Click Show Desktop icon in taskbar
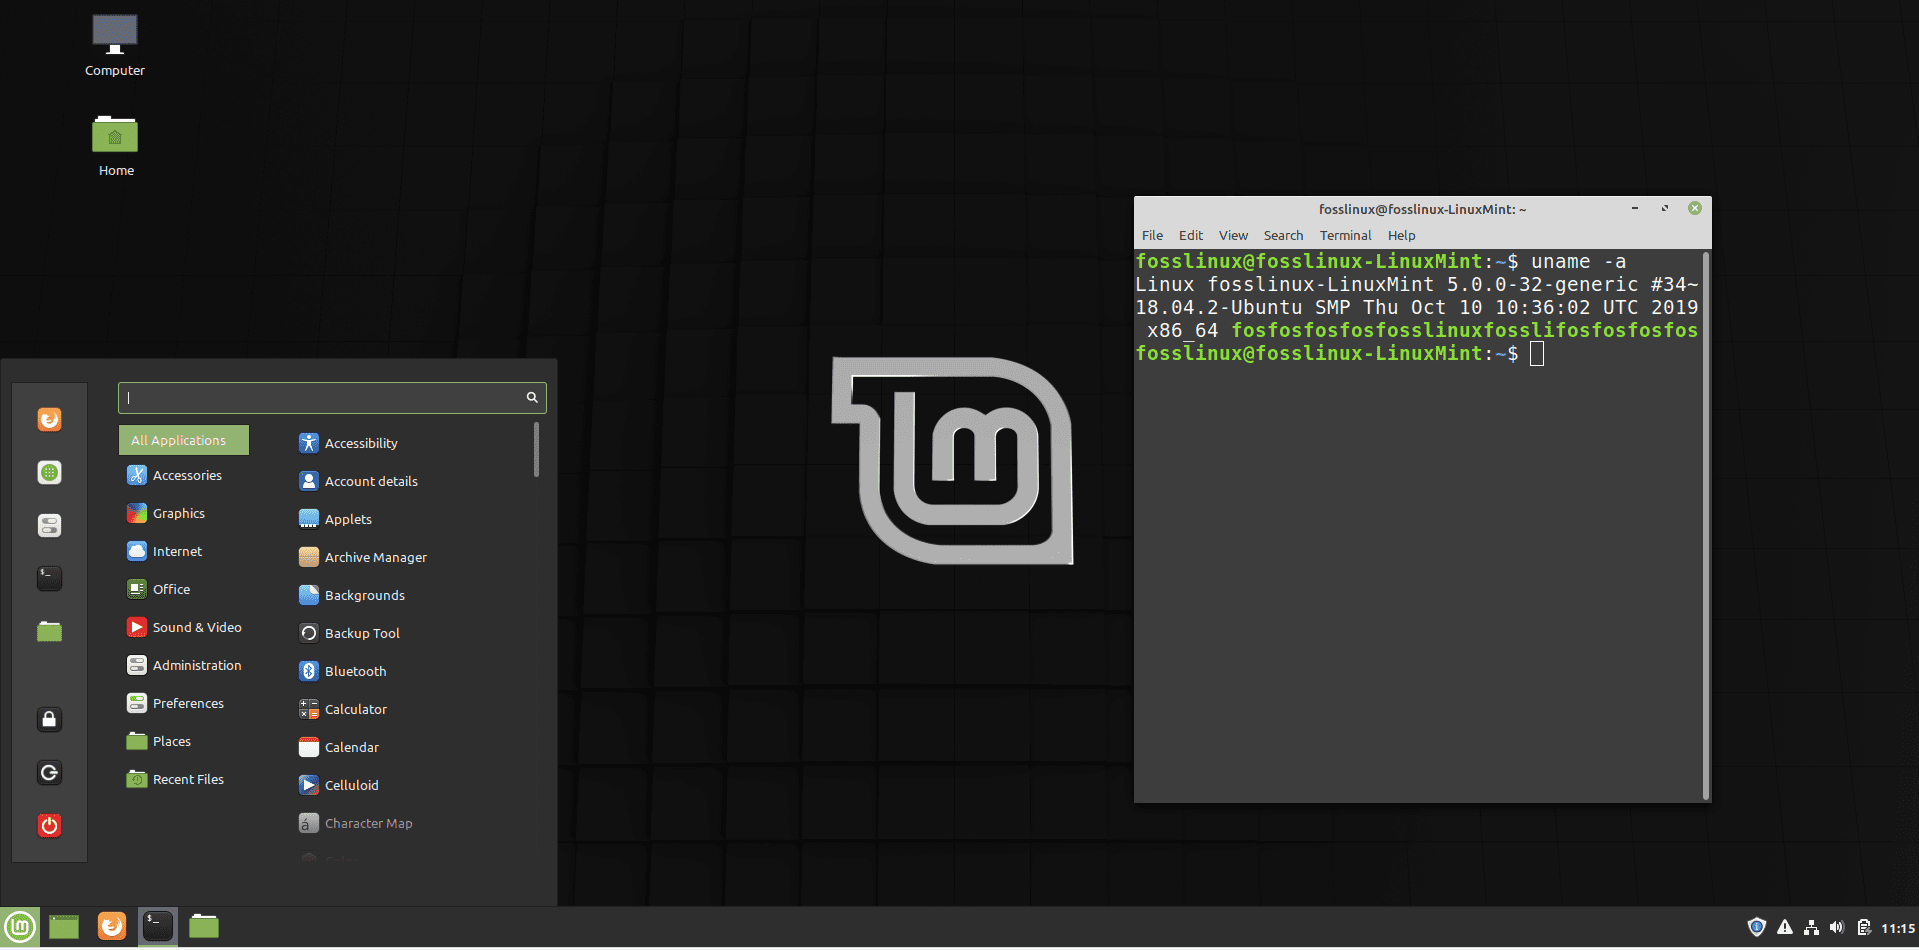 (64, 927)
